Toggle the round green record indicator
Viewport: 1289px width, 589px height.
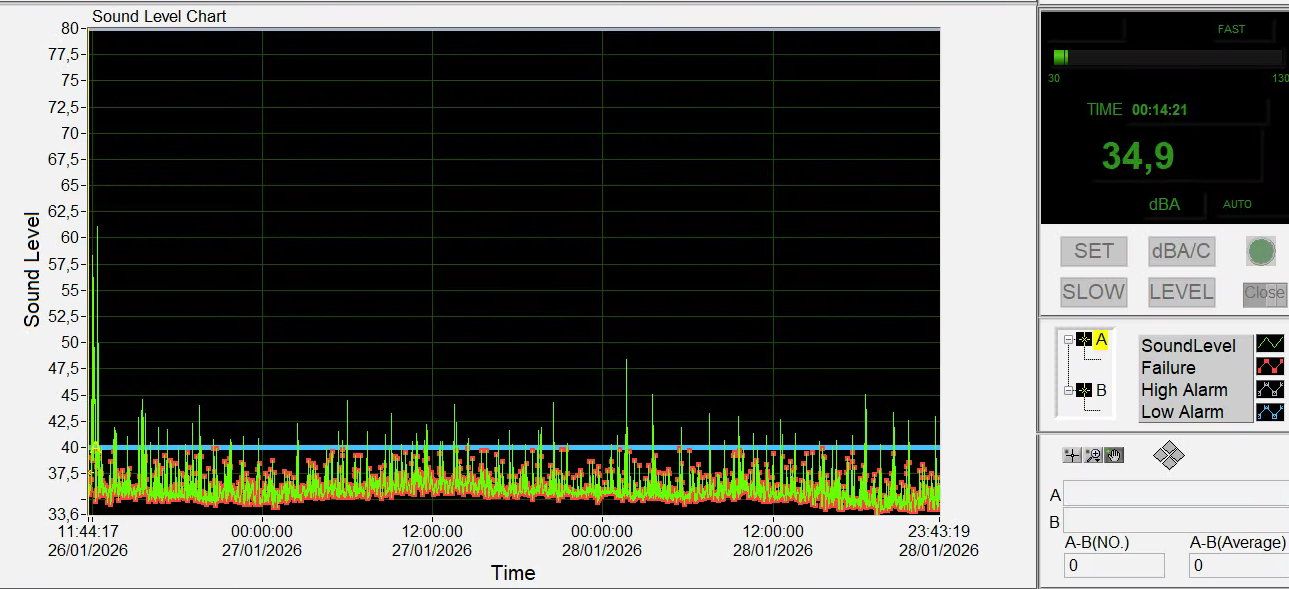[x=1261, y=251]
